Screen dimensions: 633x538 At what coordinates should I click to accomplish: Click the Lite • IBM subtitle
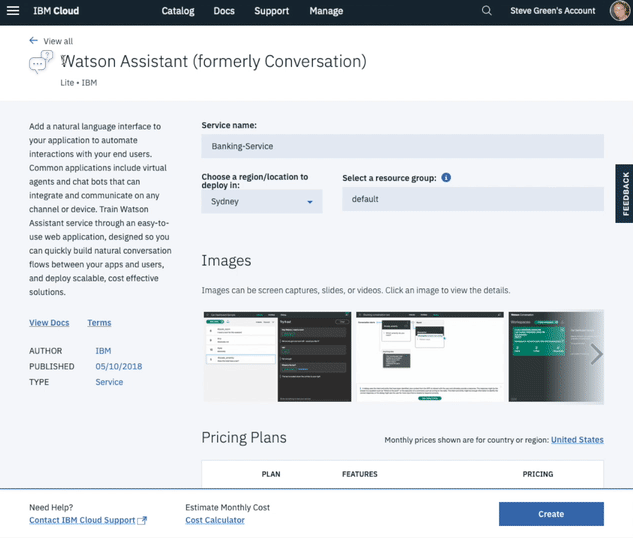click(x=79, y=83)
